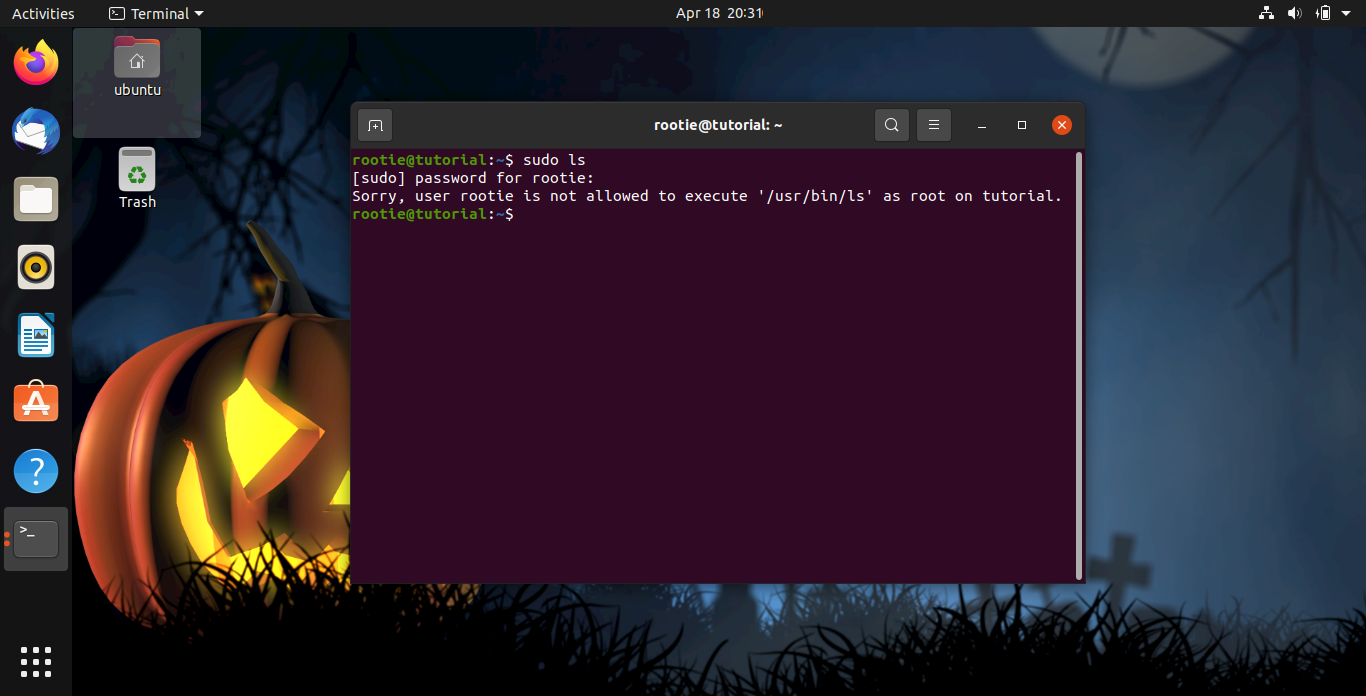Screen dimensions: 1366x696
Task: Open the Activities overview
Action: 43,13
